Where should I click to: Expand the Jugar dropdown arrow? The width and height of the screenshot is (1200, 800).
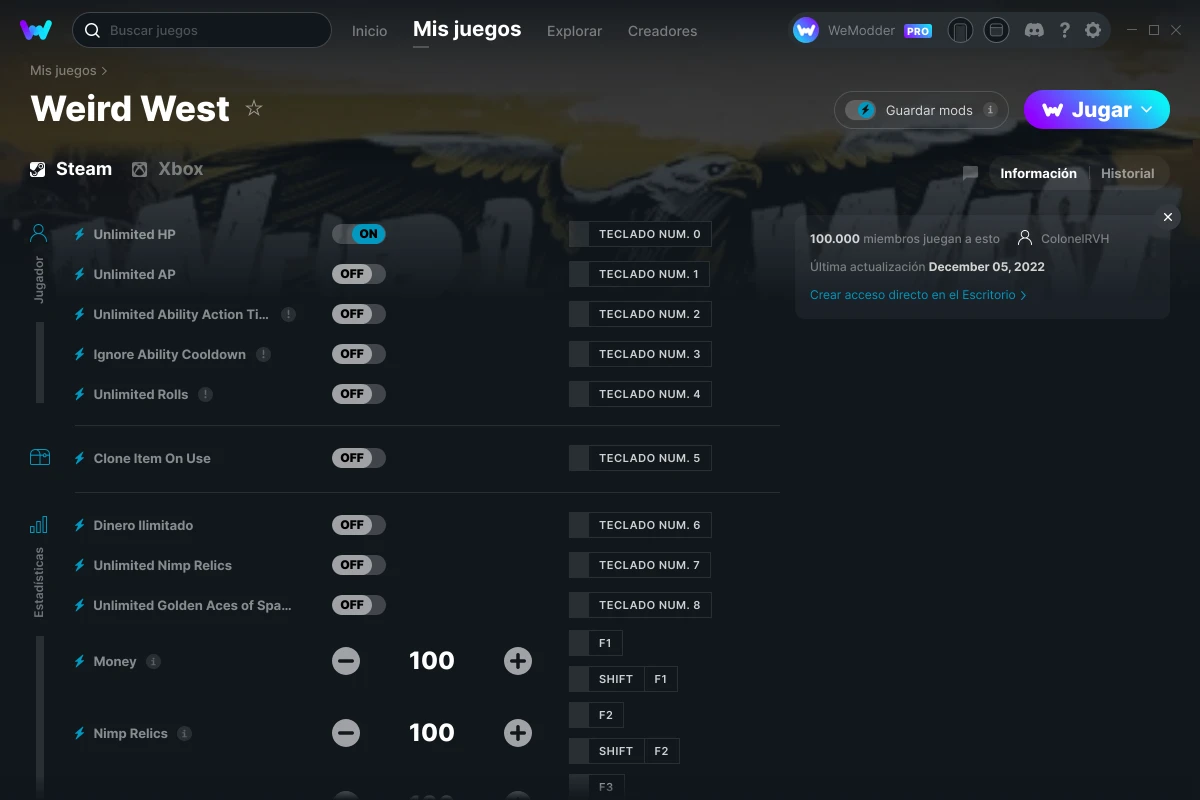1147,110
